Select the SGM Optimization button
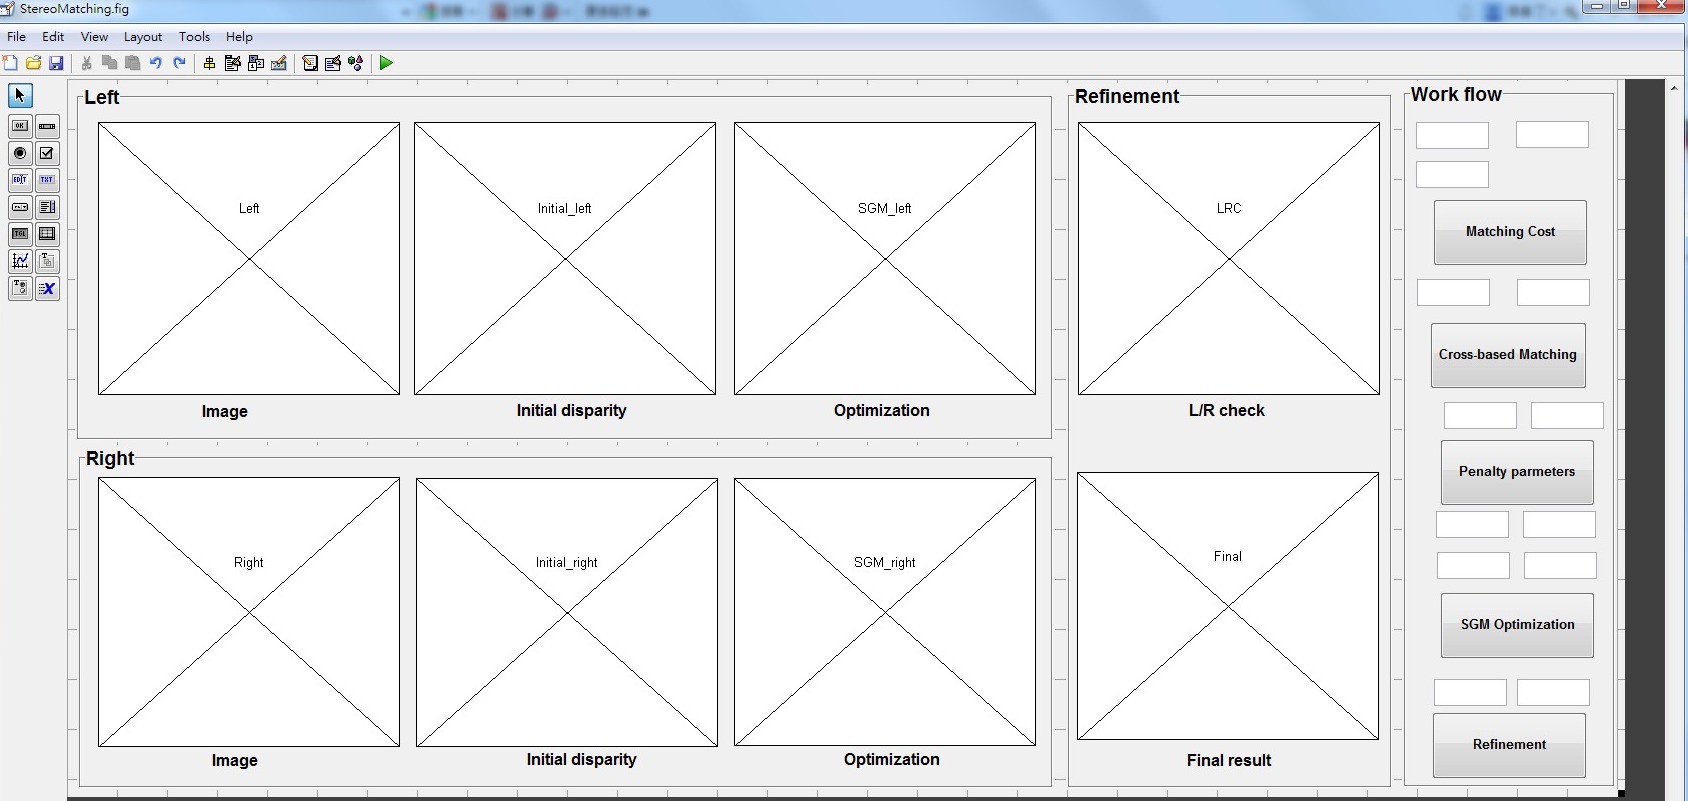 pos(1517,625)
